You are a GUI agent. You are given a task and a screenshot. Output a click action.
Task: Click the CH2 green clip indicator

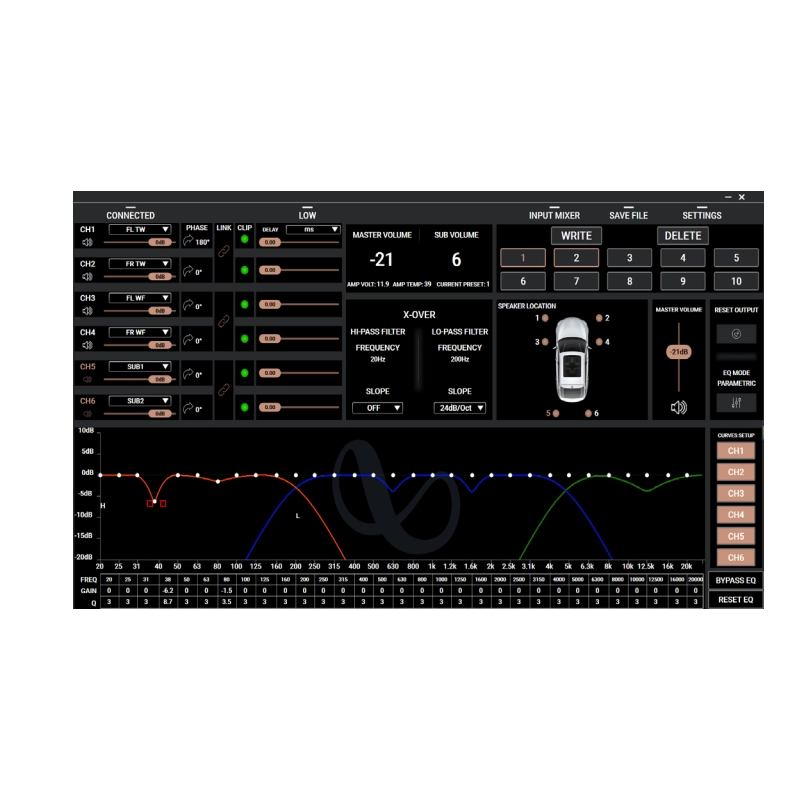(x=245, y=271)
